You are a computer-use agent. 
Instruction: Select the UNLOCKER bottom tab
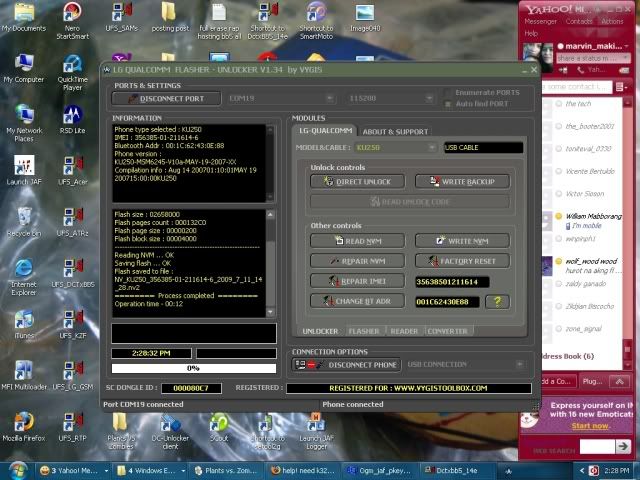[x=320, y=331]
